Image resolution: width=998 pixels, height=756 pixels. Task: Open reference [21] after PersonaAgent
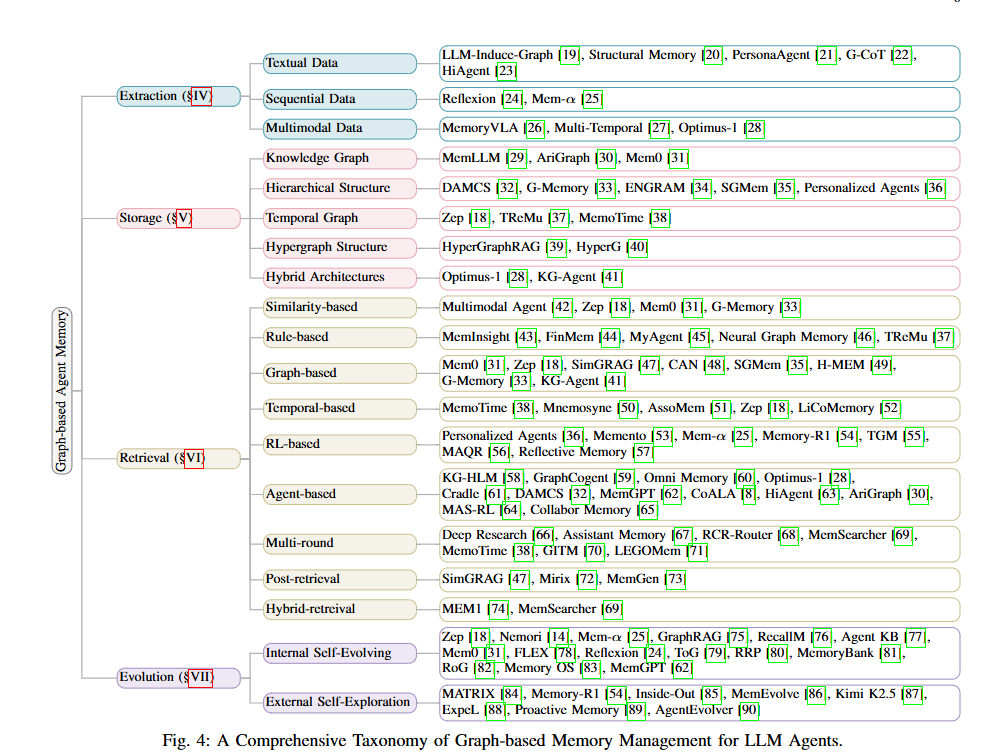(826, 55)
